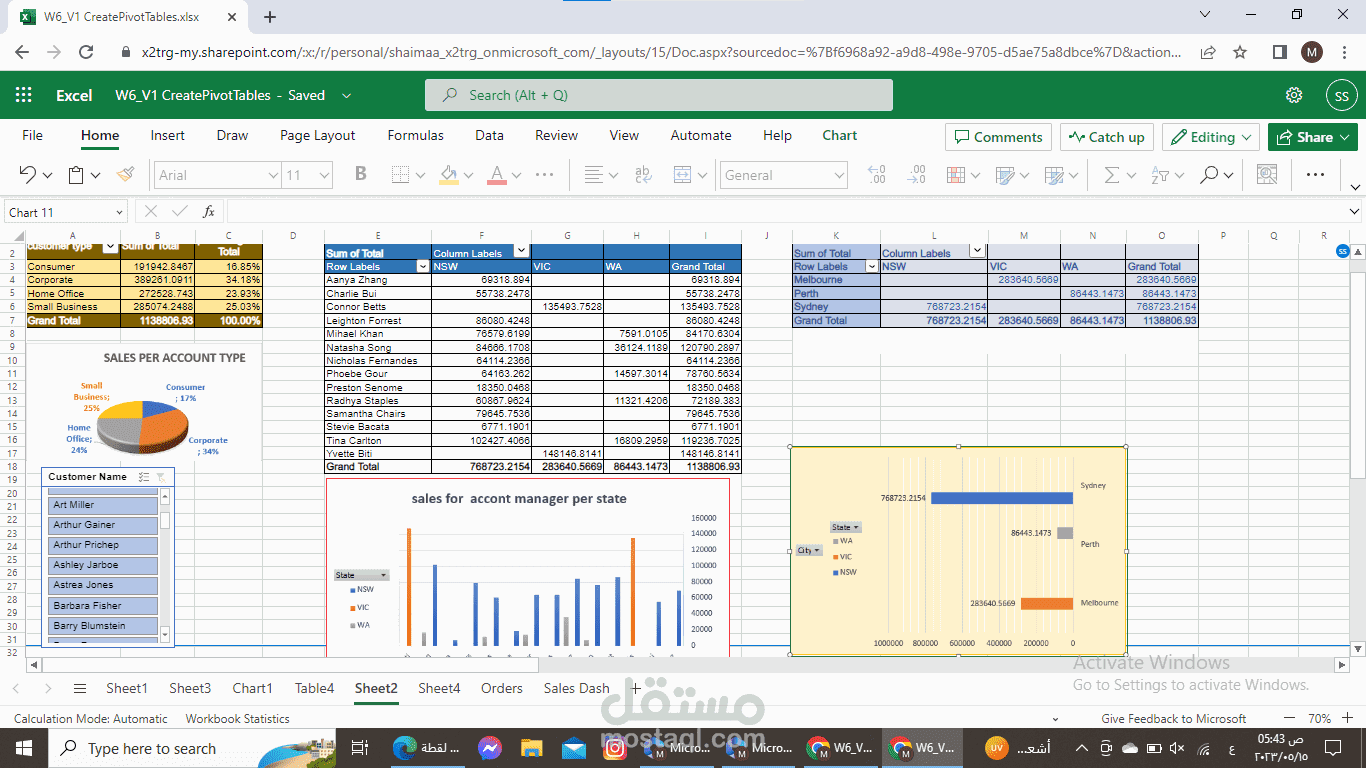Screen dimensions: 1366x768
Task: Click the Font Color icon
Action: tap(494, 174)
